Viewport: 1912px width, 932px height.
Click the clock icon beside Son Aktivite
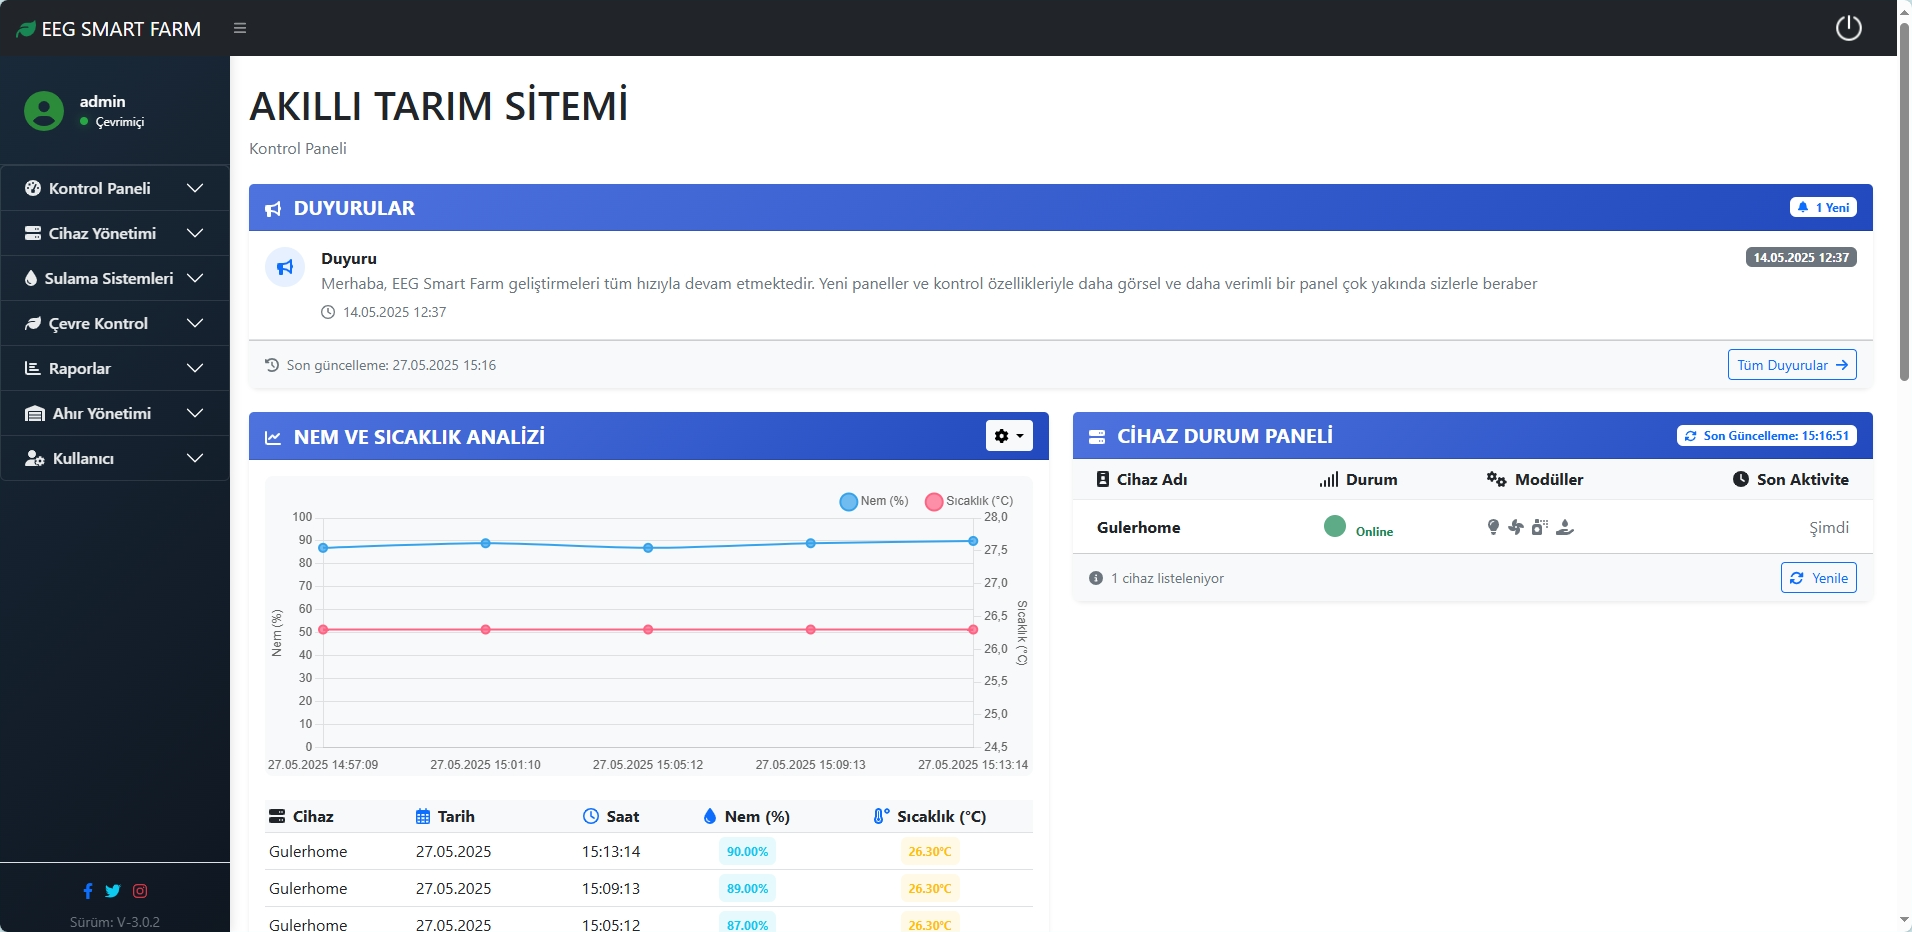point(1741,479)
